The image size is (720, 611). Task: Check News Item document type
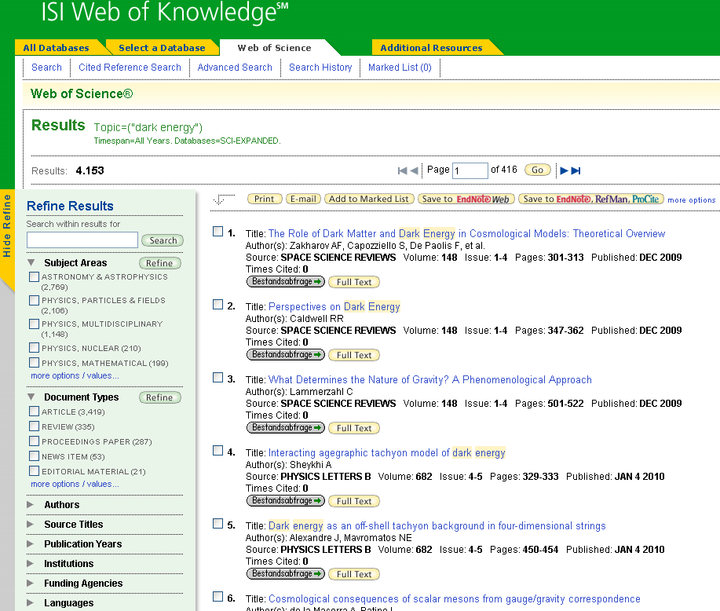[34, 456]
